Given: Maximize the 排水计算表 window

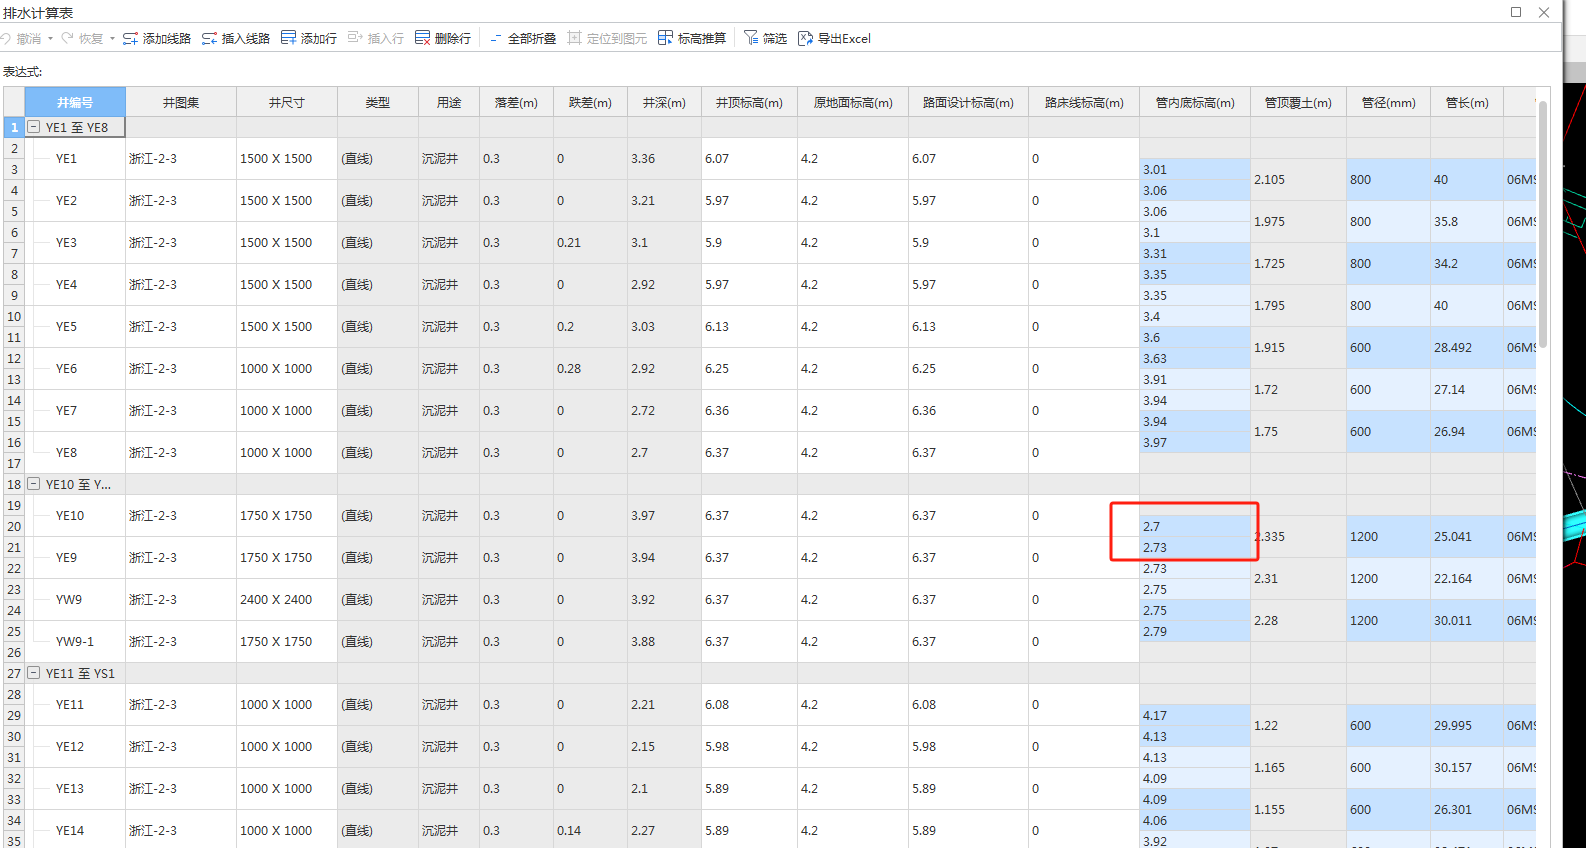Looking at the screenshot, I should [x=1516, y=12].
